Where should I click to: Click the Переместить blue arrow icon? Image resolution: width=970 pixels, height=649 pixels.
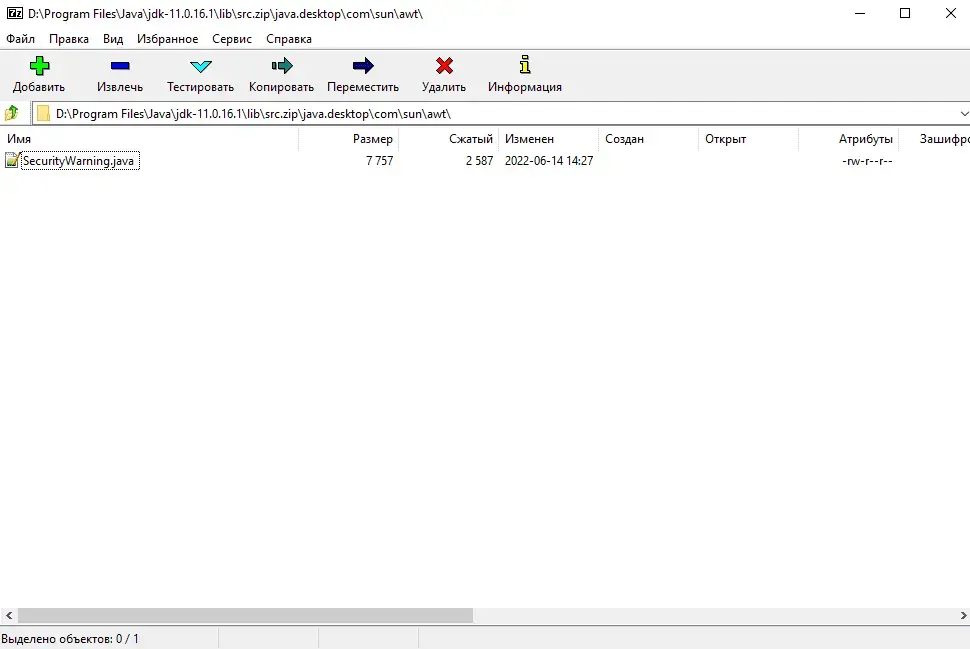[x=363, y=66]
